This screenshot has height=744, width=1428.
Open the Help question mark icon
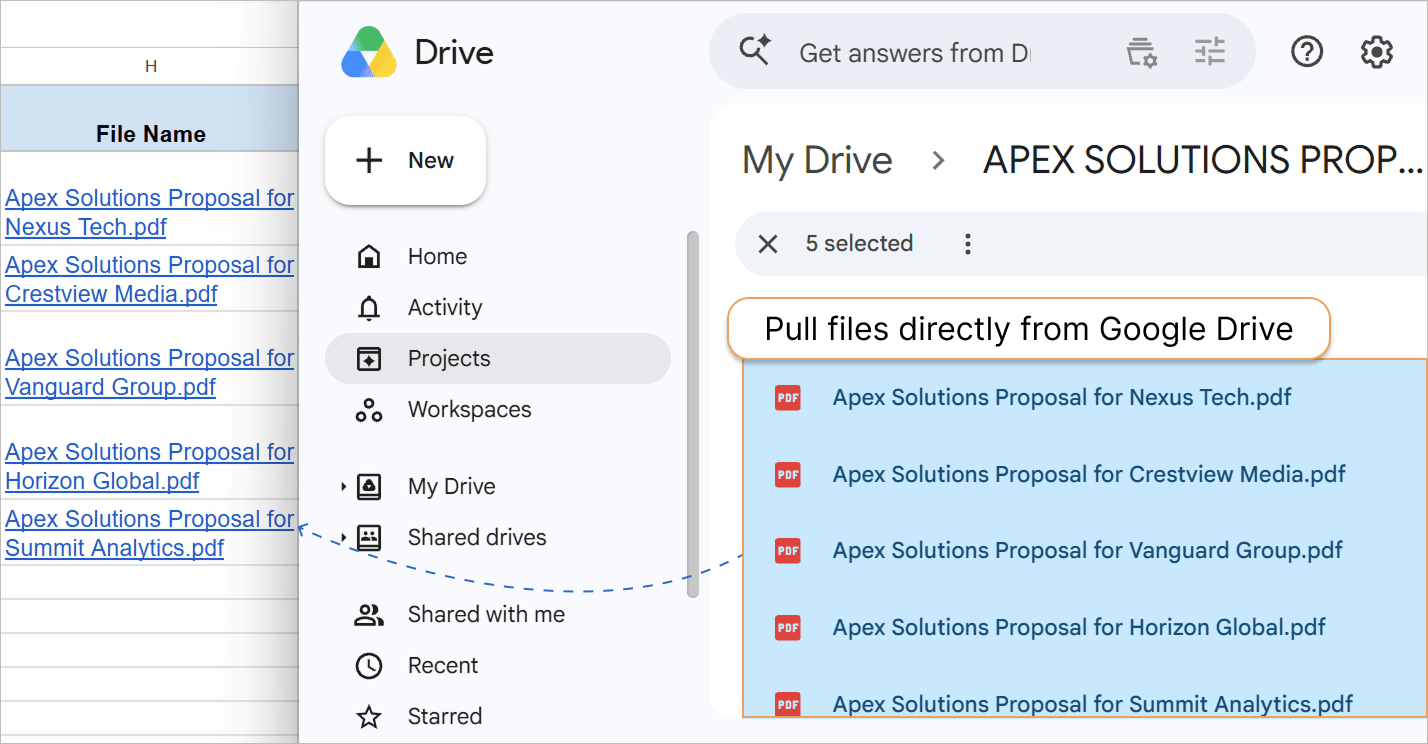pos(1307,52)
